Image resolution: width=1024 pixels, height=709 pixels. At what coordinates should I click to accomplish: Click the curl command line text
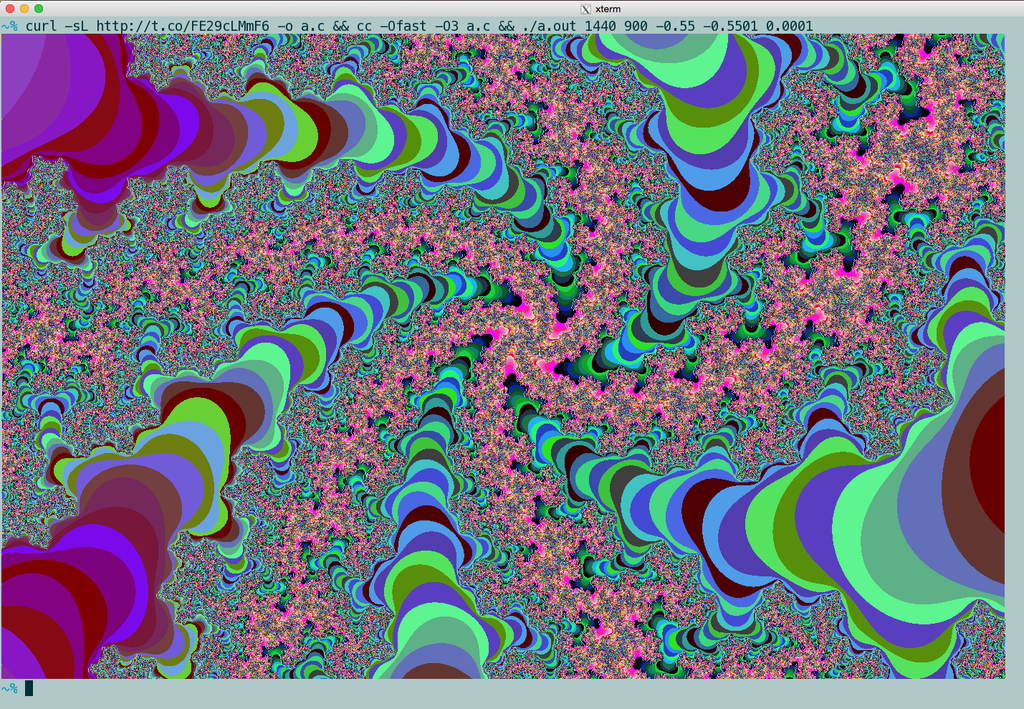[419, 26]
